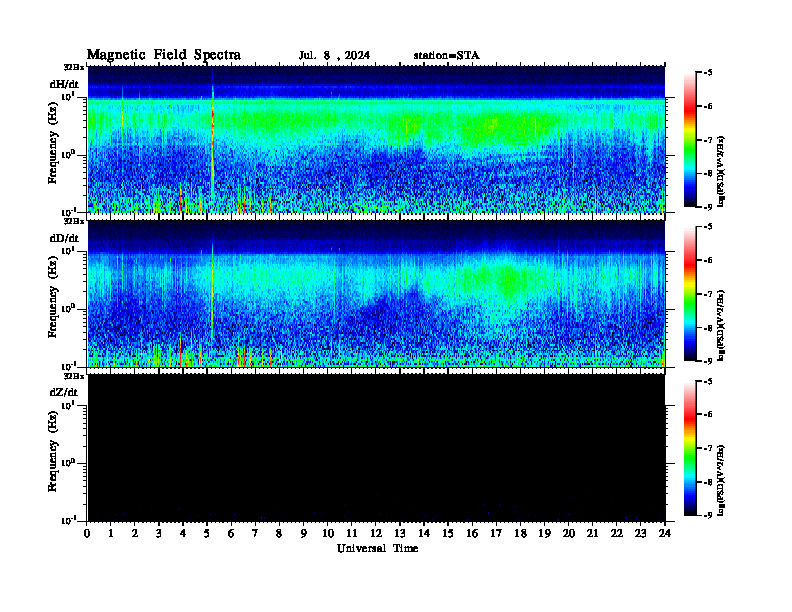Click the dD/dt panel color bar
792x612 pixels.
689,294
